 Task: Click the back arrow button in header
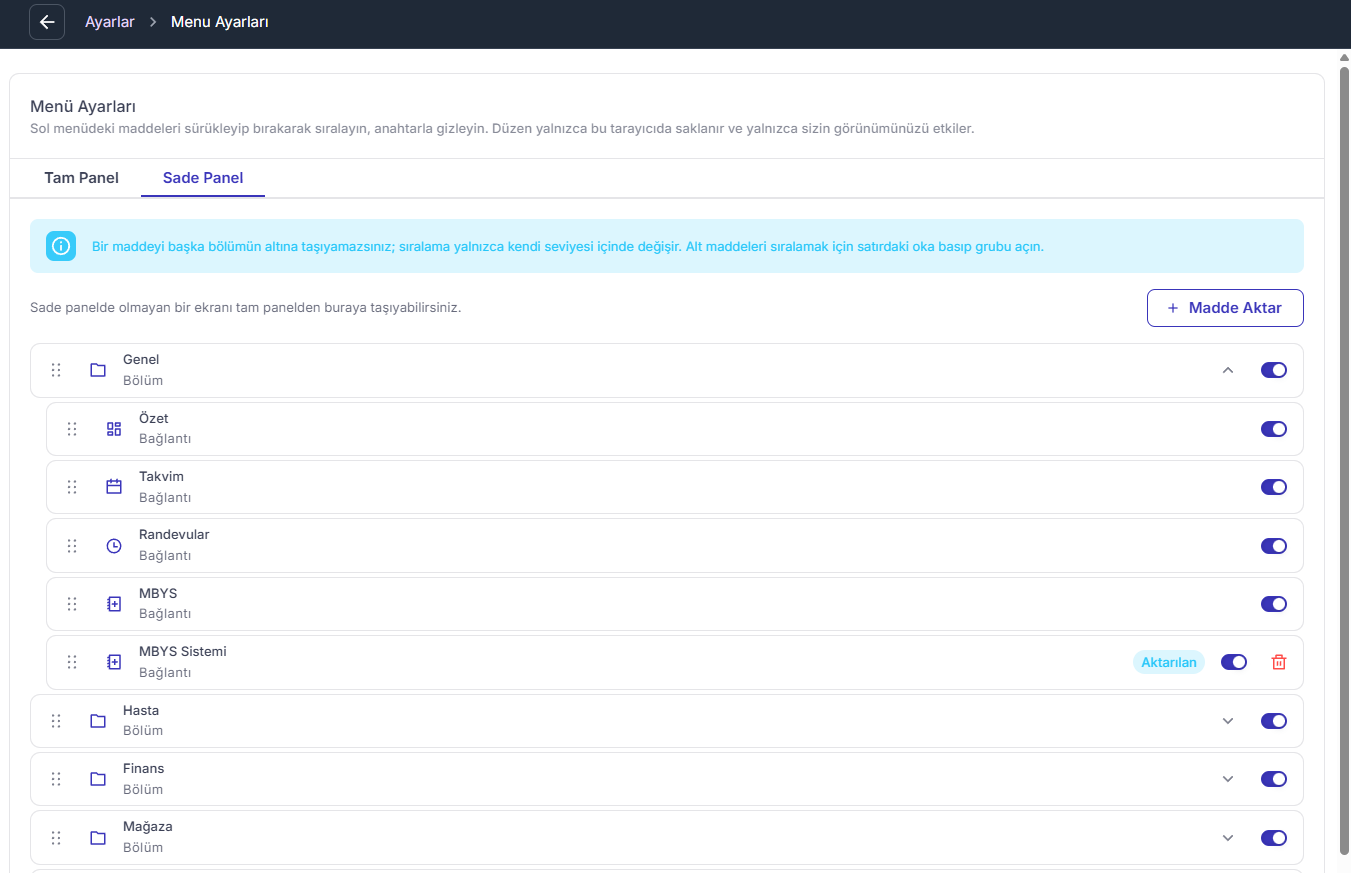(x=47, y=22)
